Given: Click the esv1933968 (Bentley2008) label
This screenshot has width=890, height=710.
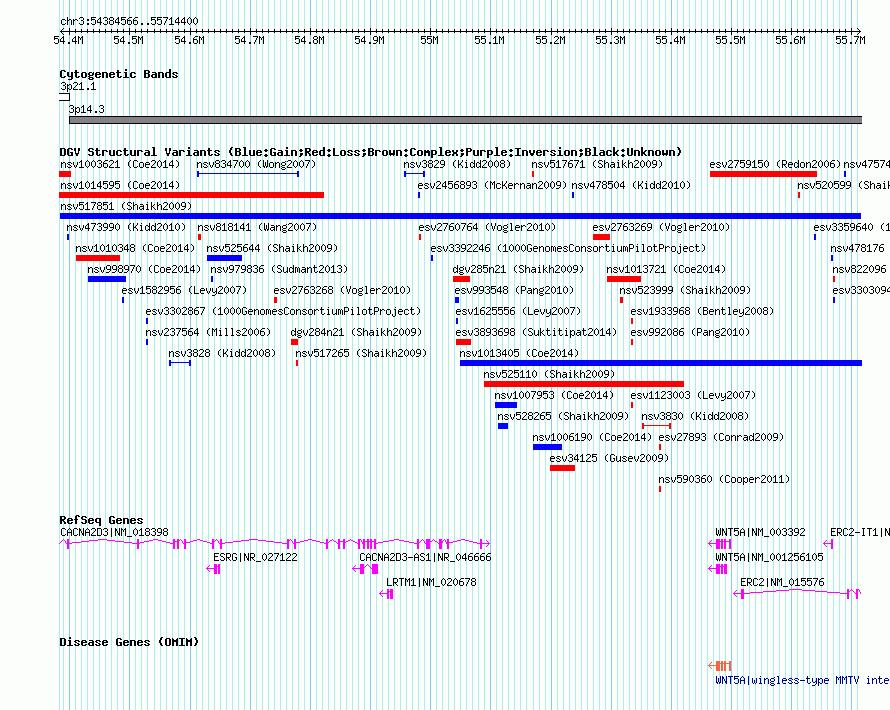Looking at the screenshot, I should coord(702,312).
